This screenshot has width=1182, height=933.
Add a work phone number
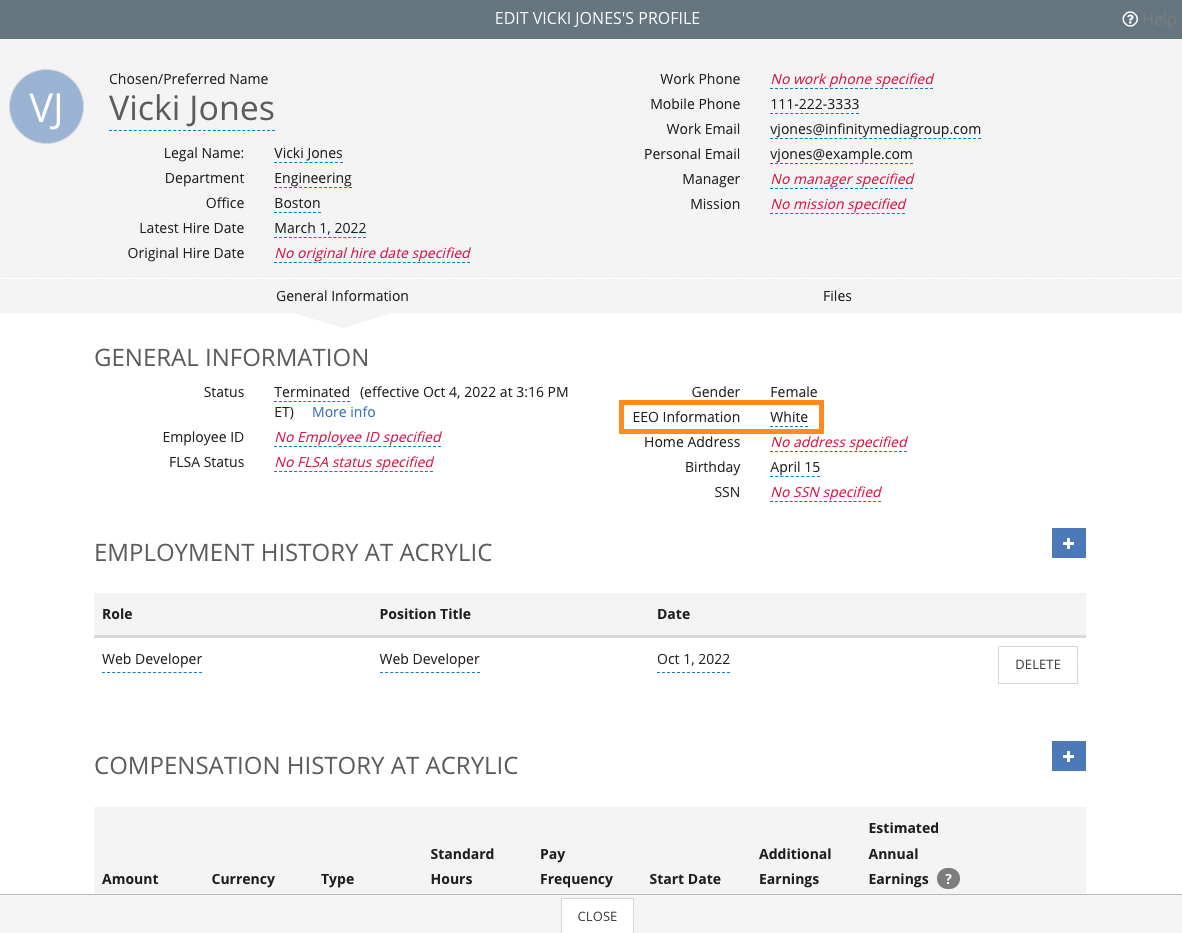[x=852, y=79]
